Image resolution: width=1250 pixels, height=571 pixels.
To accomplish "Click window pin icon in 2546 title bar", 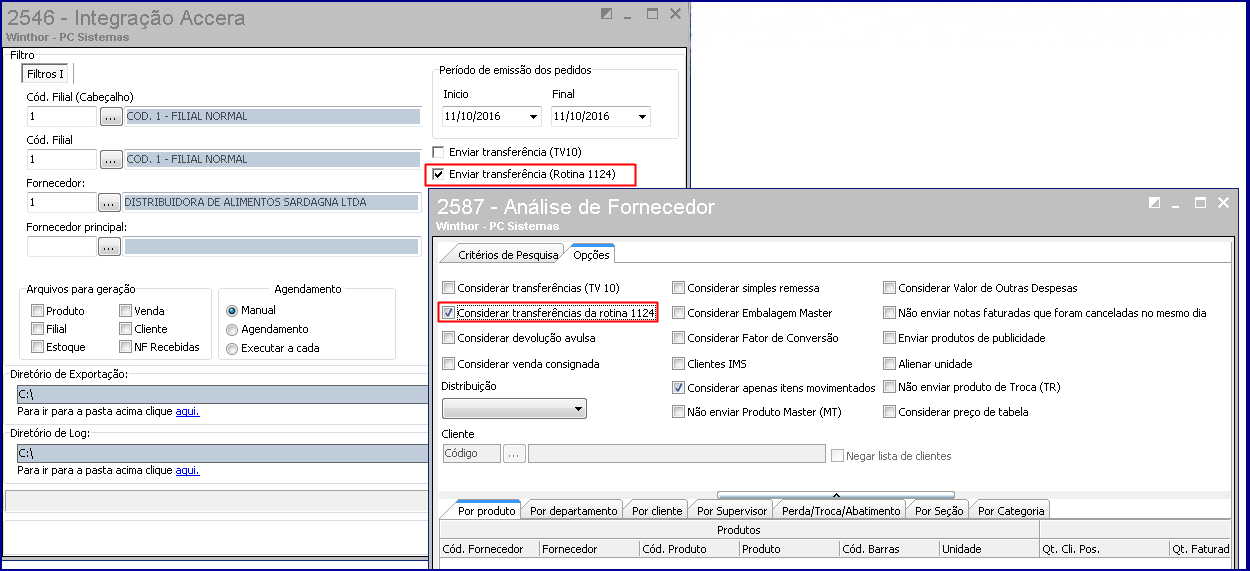I will pos(607,14).
